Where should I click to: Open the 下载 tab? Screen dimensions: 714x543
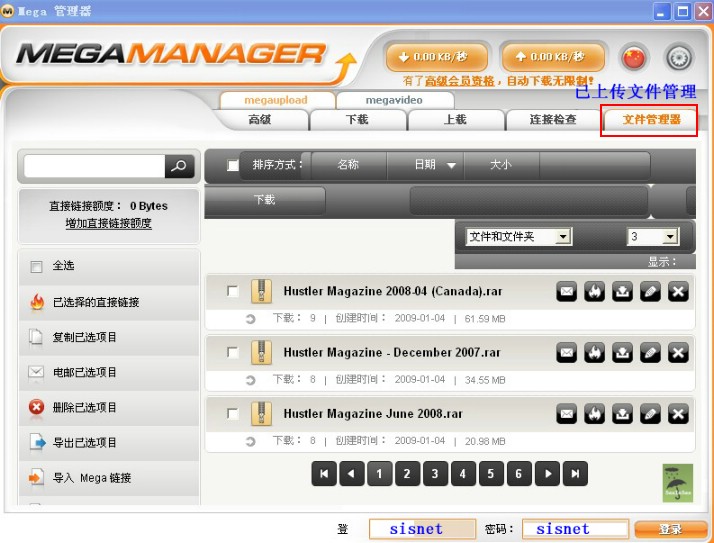click(x=357, y=120)
